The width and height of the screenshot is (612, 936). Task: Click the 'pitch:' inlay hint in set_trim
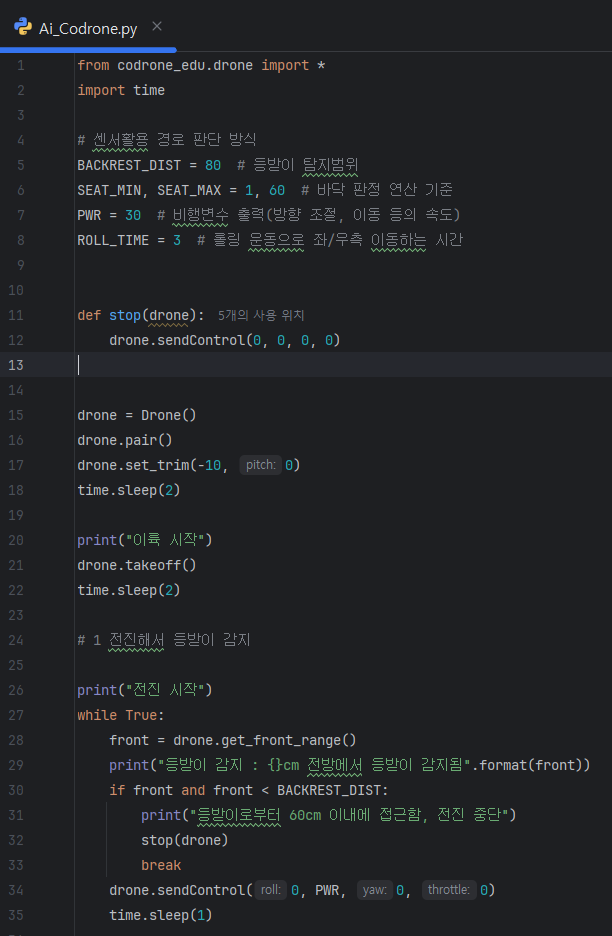tap(261, 465)
